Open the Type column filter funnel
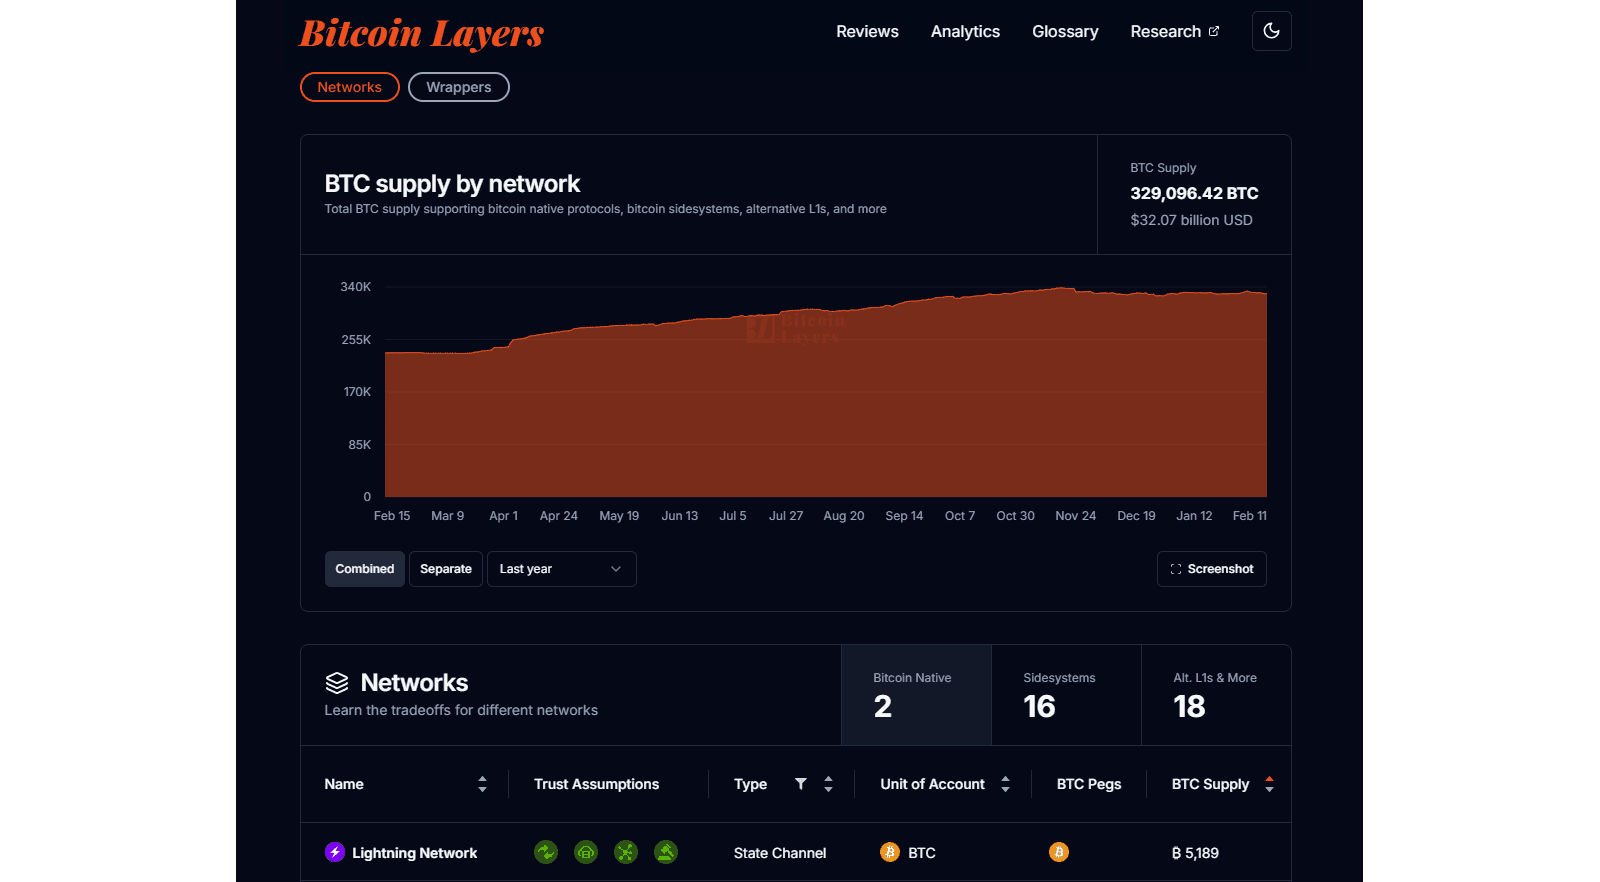This screenshot has height=882, width=1600. [801, 784]
